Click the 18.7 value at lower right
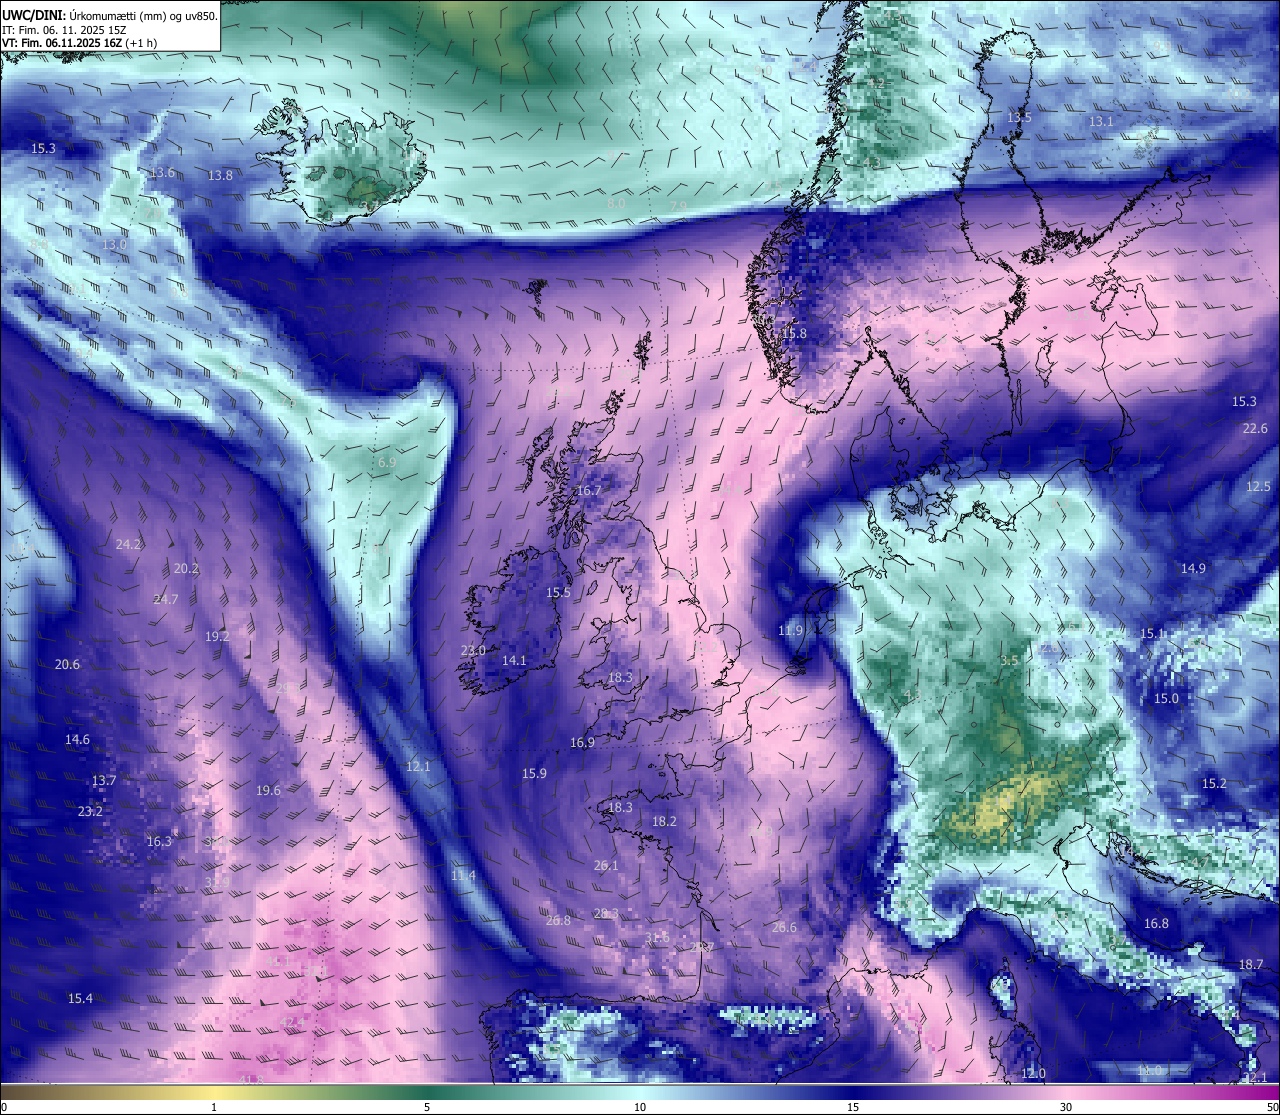 (x=1251, y=965)
